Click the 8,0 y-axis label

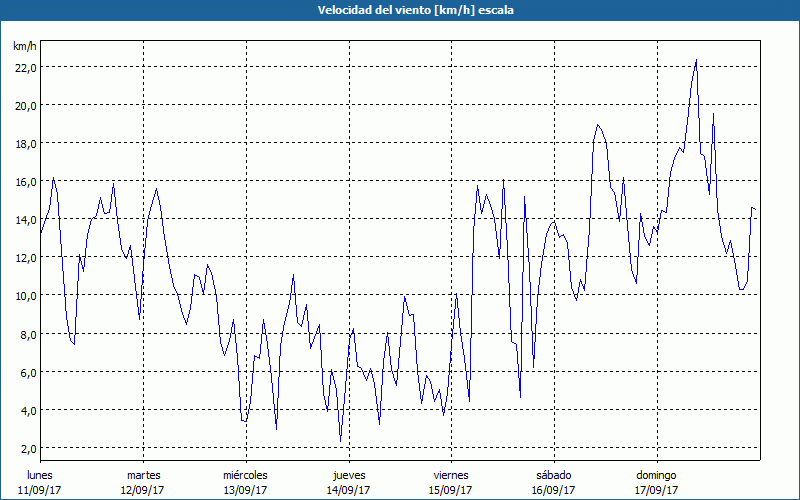click(x=27, y=333)
